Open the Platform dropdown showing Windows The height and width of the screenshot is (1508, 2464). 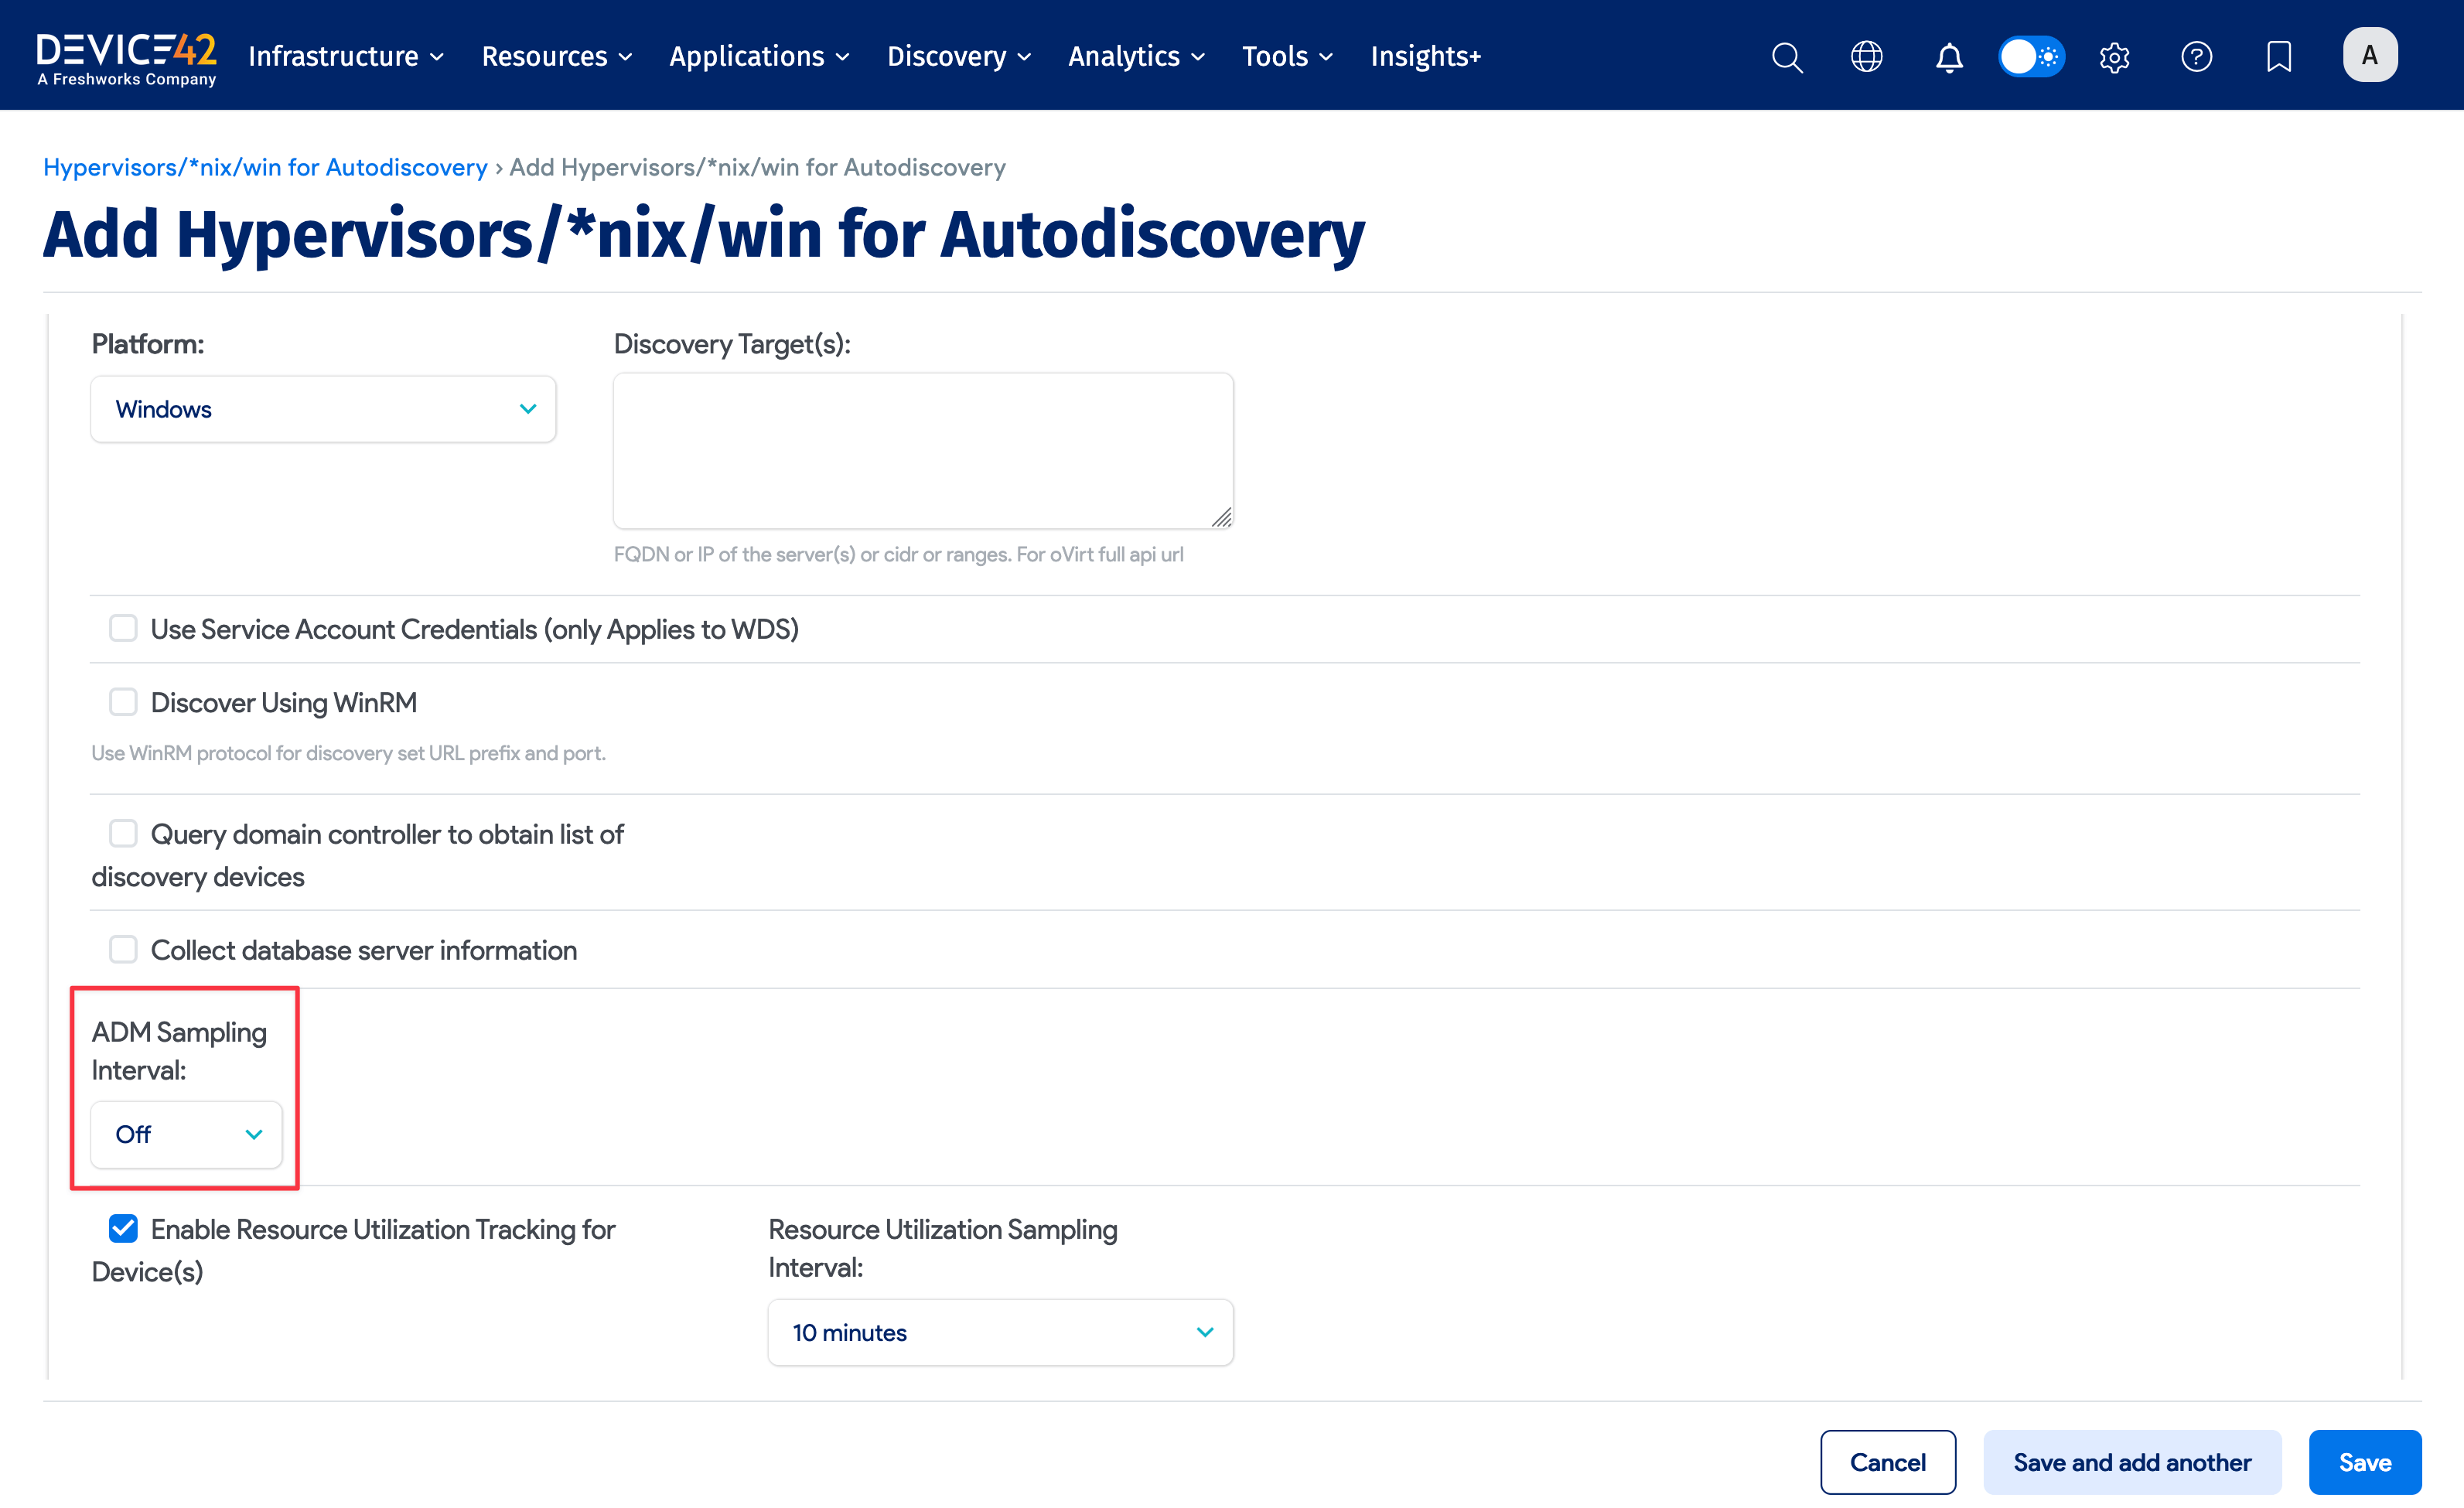click(x=323, y=409)
